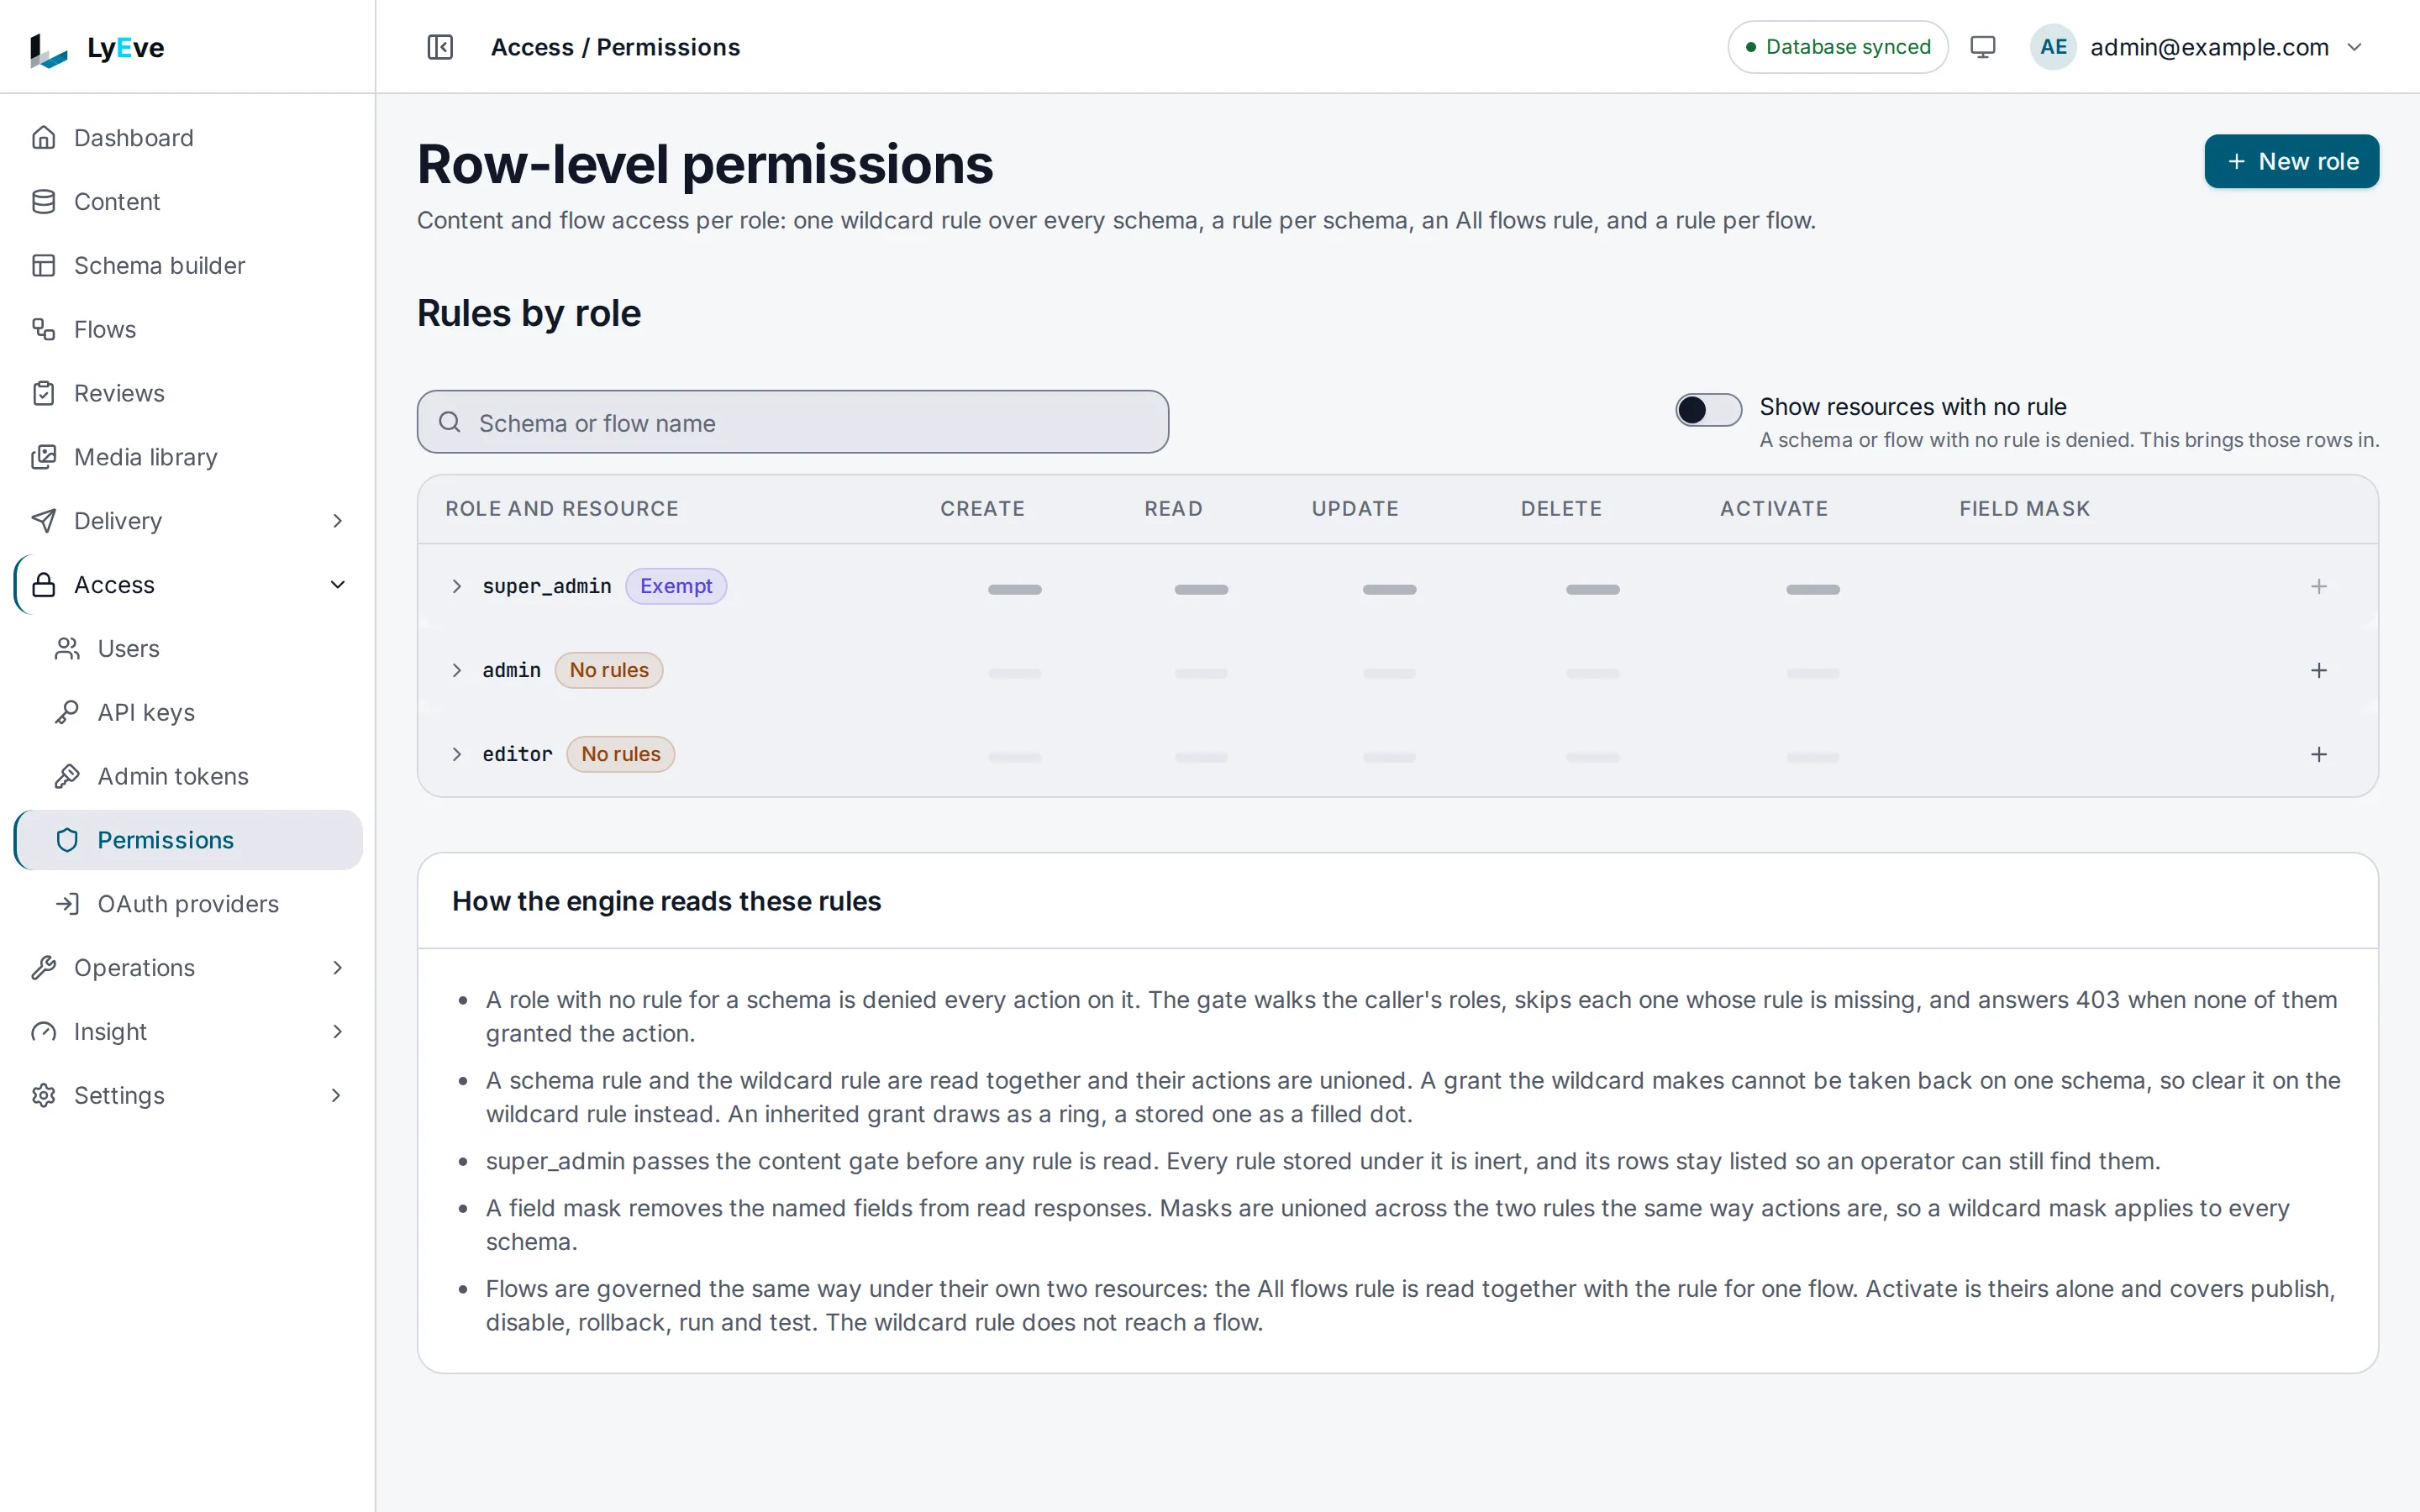
Task: Click the OAuth providers login icon
Action: 67,904
